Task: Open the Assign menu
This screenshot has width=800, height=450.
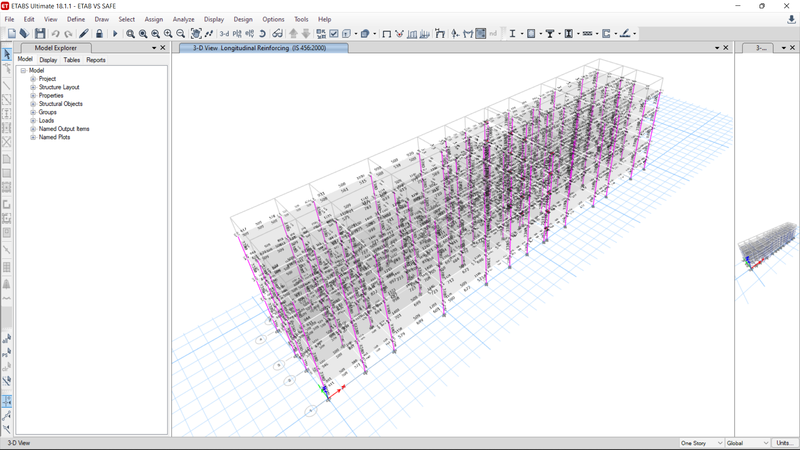Action: click(x=154, y=19)
